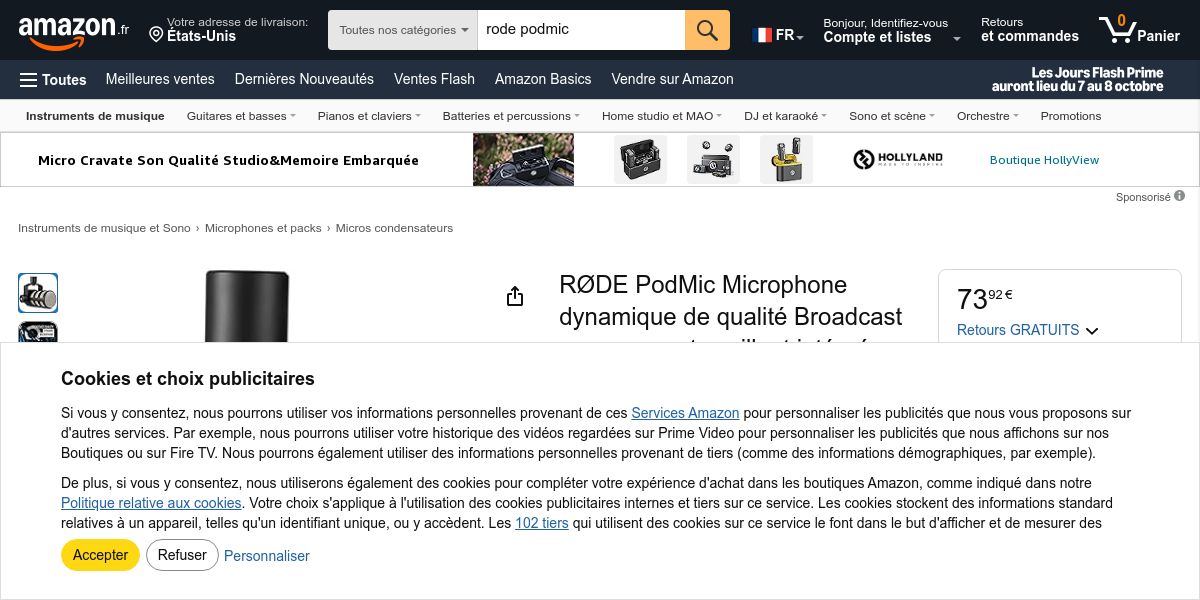Click the 73,92 € price

coord(985,298)
